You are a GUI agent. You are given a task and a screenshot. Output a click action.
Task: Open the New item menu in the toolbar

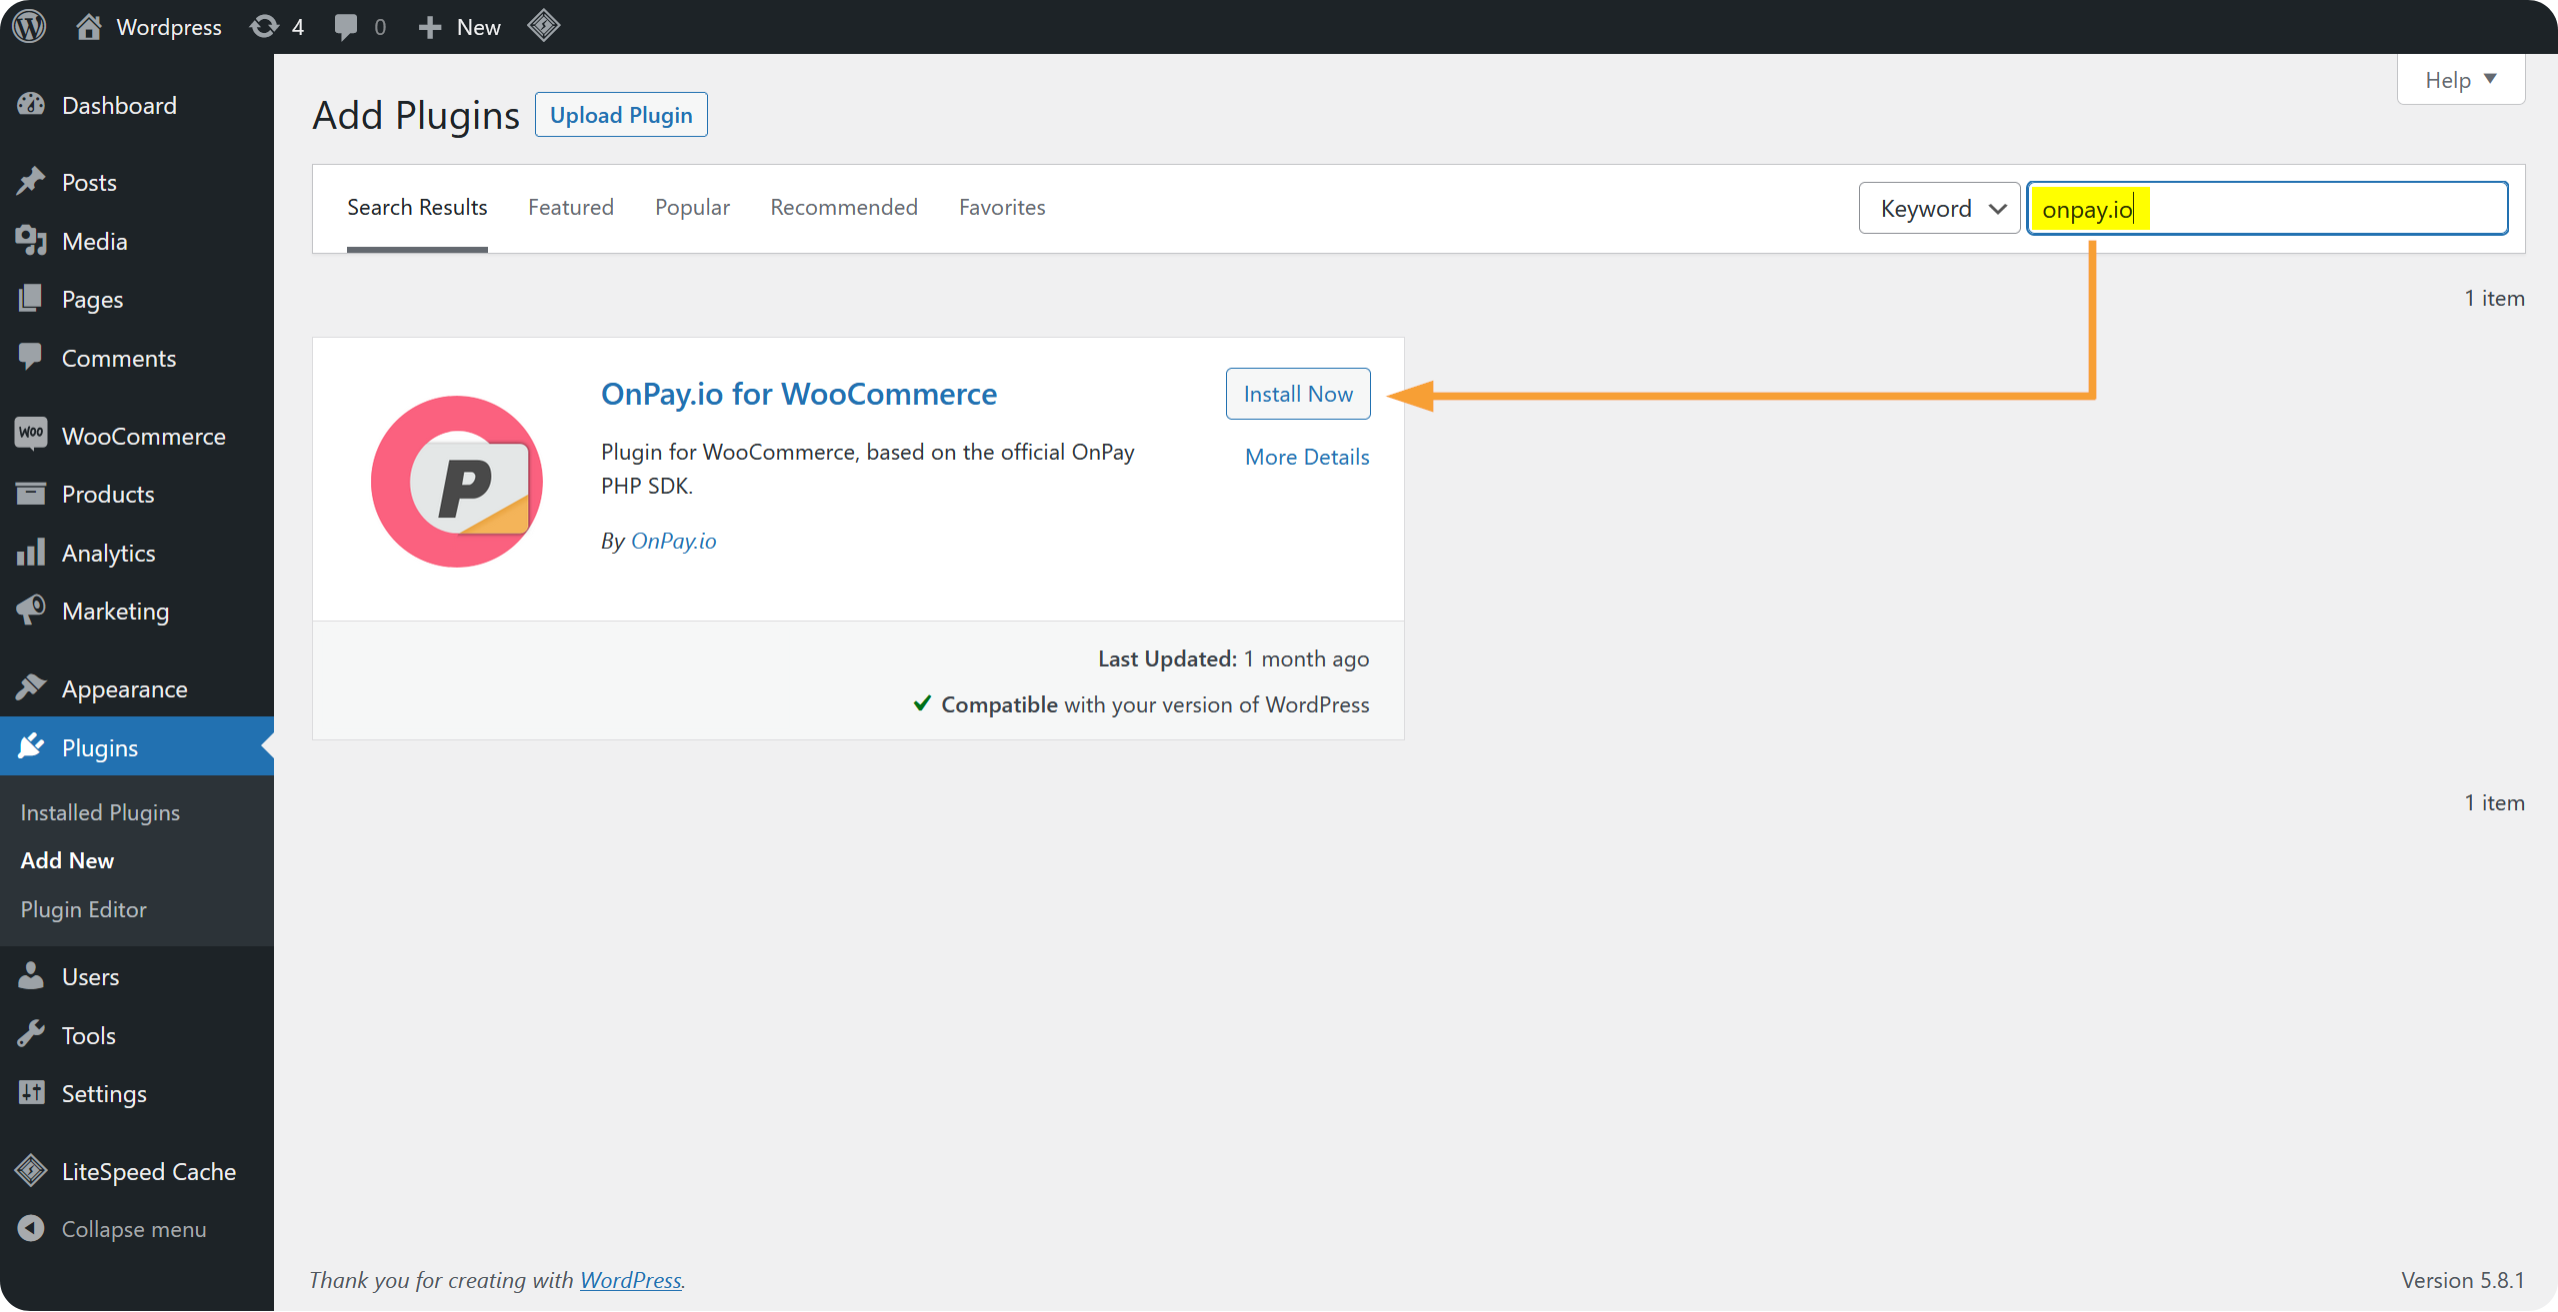458,26
